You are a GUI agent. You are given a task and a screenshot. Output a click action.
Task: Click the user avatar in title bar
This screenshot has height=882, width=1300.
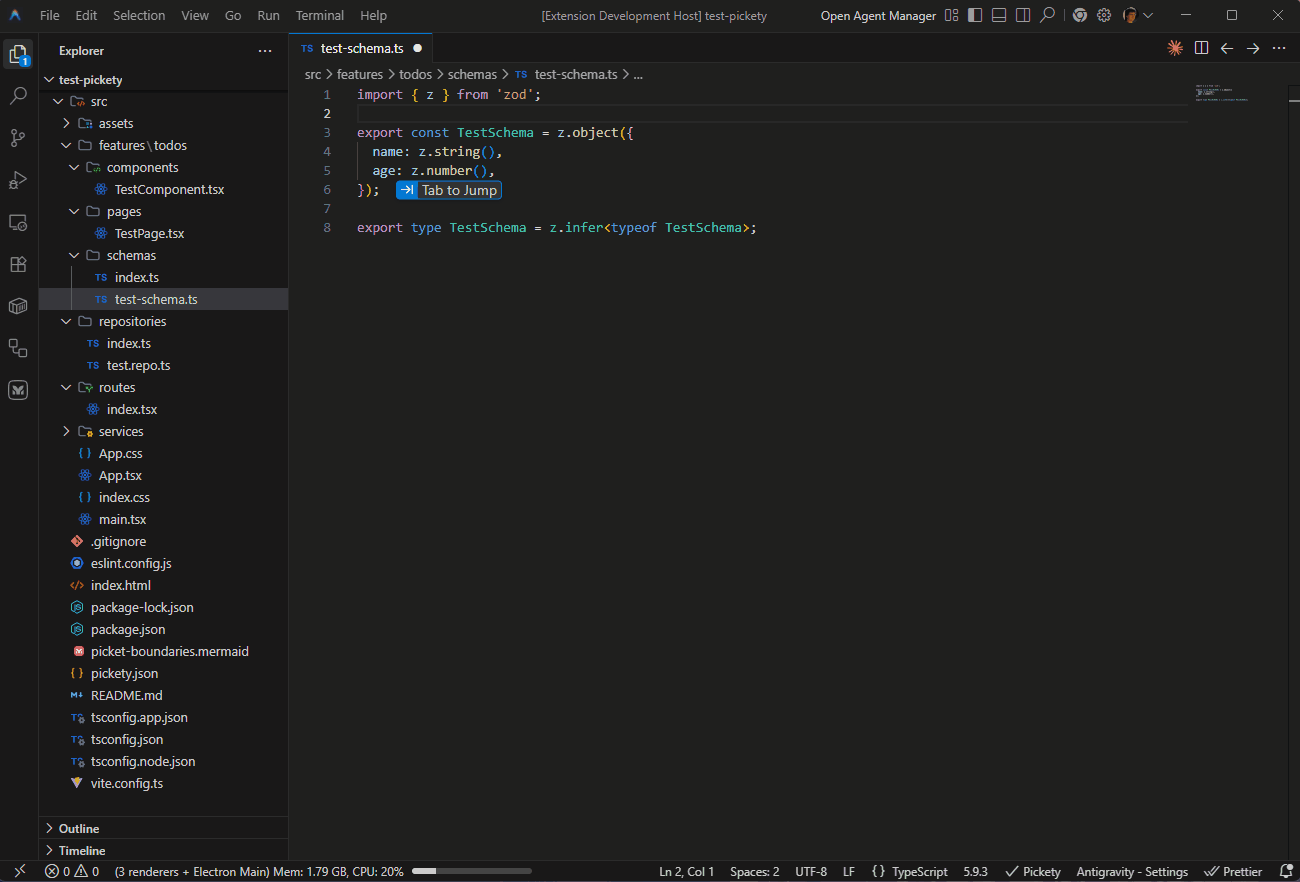[1130, 15]
